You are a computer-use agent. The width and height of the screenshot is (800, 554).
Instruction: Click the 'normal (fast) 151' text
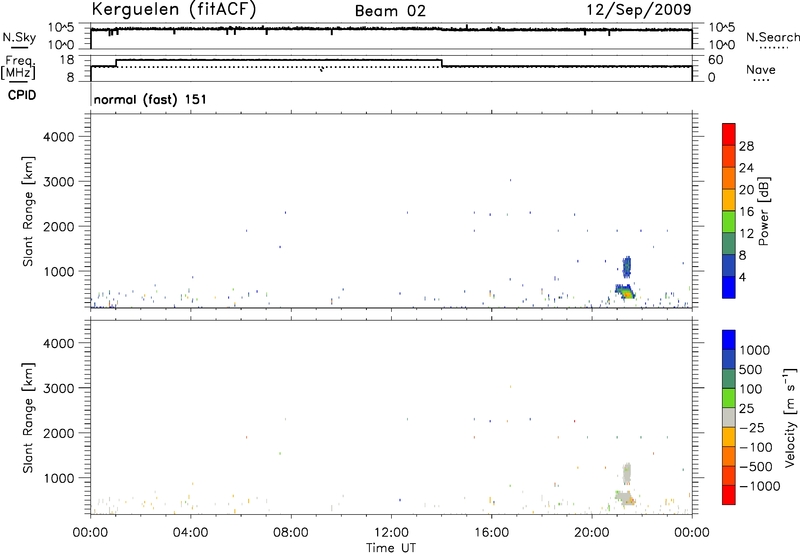click(x=150, y=99)
